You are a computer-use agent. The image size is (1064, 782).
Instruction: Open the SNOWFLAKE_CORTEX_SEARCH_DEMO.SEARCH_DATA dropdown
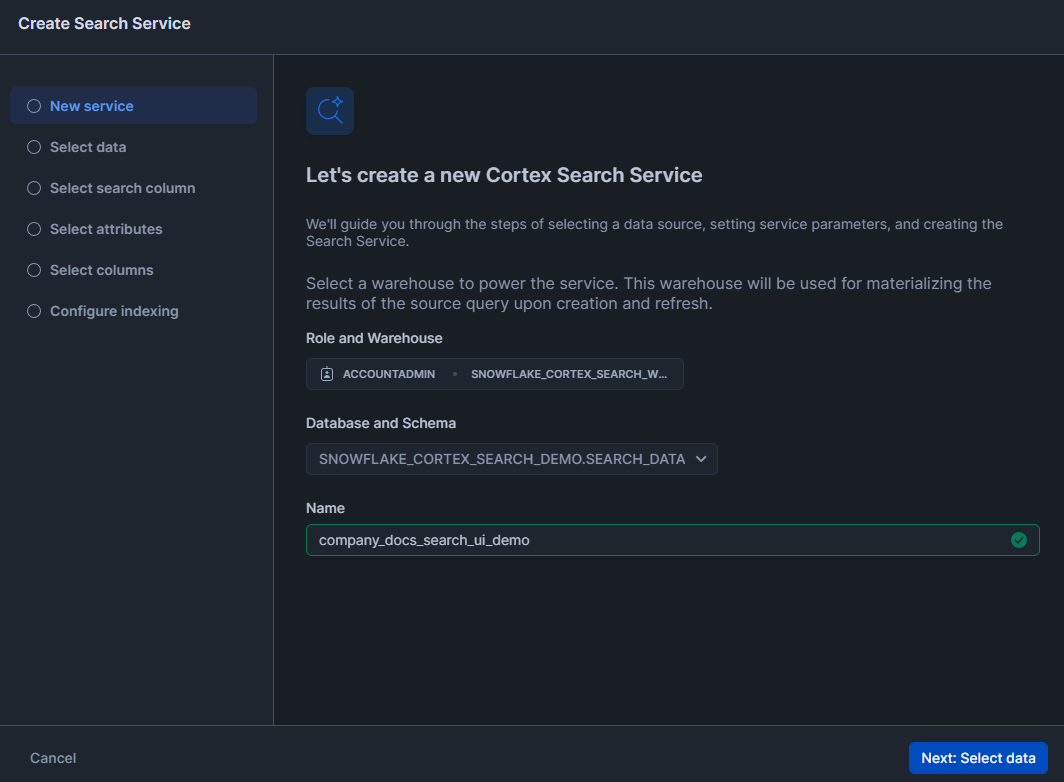pyautogui.click(x=502, y=459)
